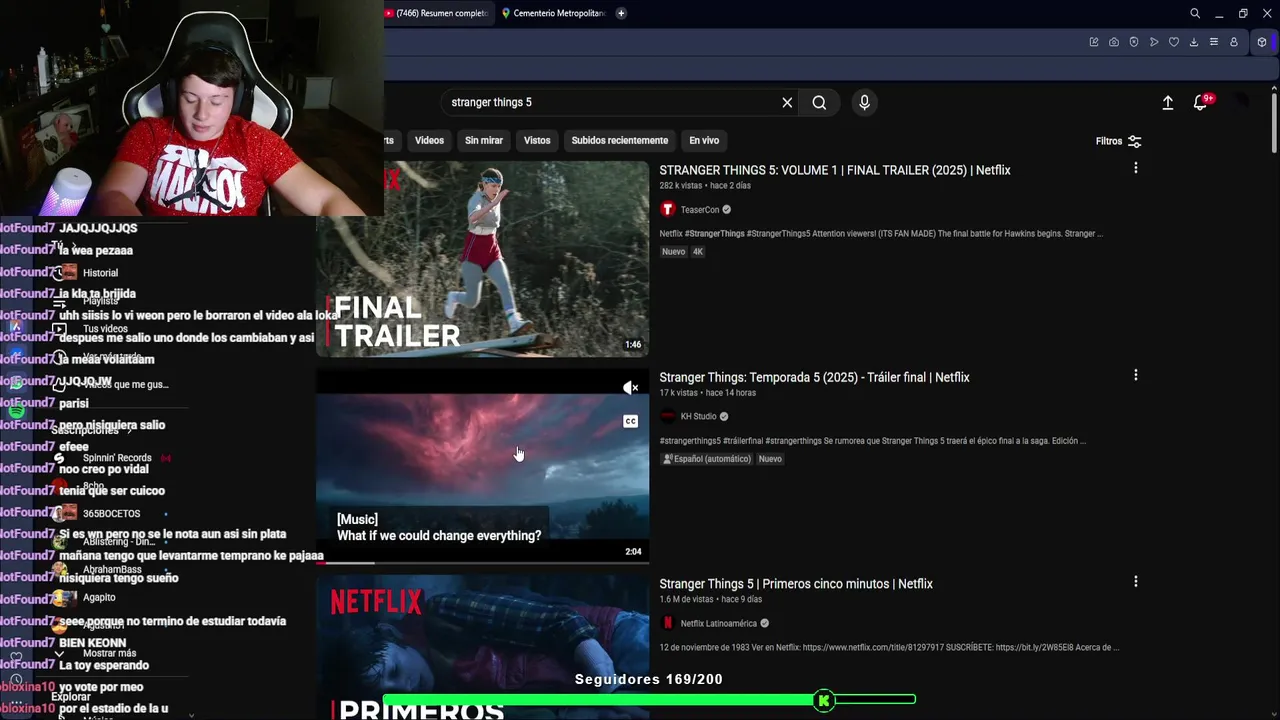Open the browser player (play) icon
This screenshot has width=1280, height=720.
(x=1154, y=42)
